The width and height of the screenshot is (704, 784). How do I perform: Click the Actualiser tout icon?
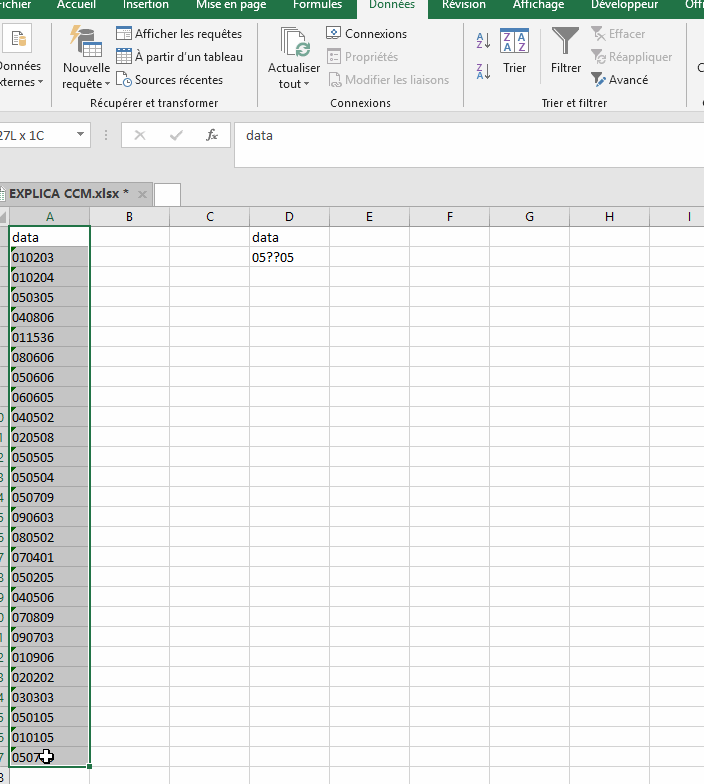point(295,42)
